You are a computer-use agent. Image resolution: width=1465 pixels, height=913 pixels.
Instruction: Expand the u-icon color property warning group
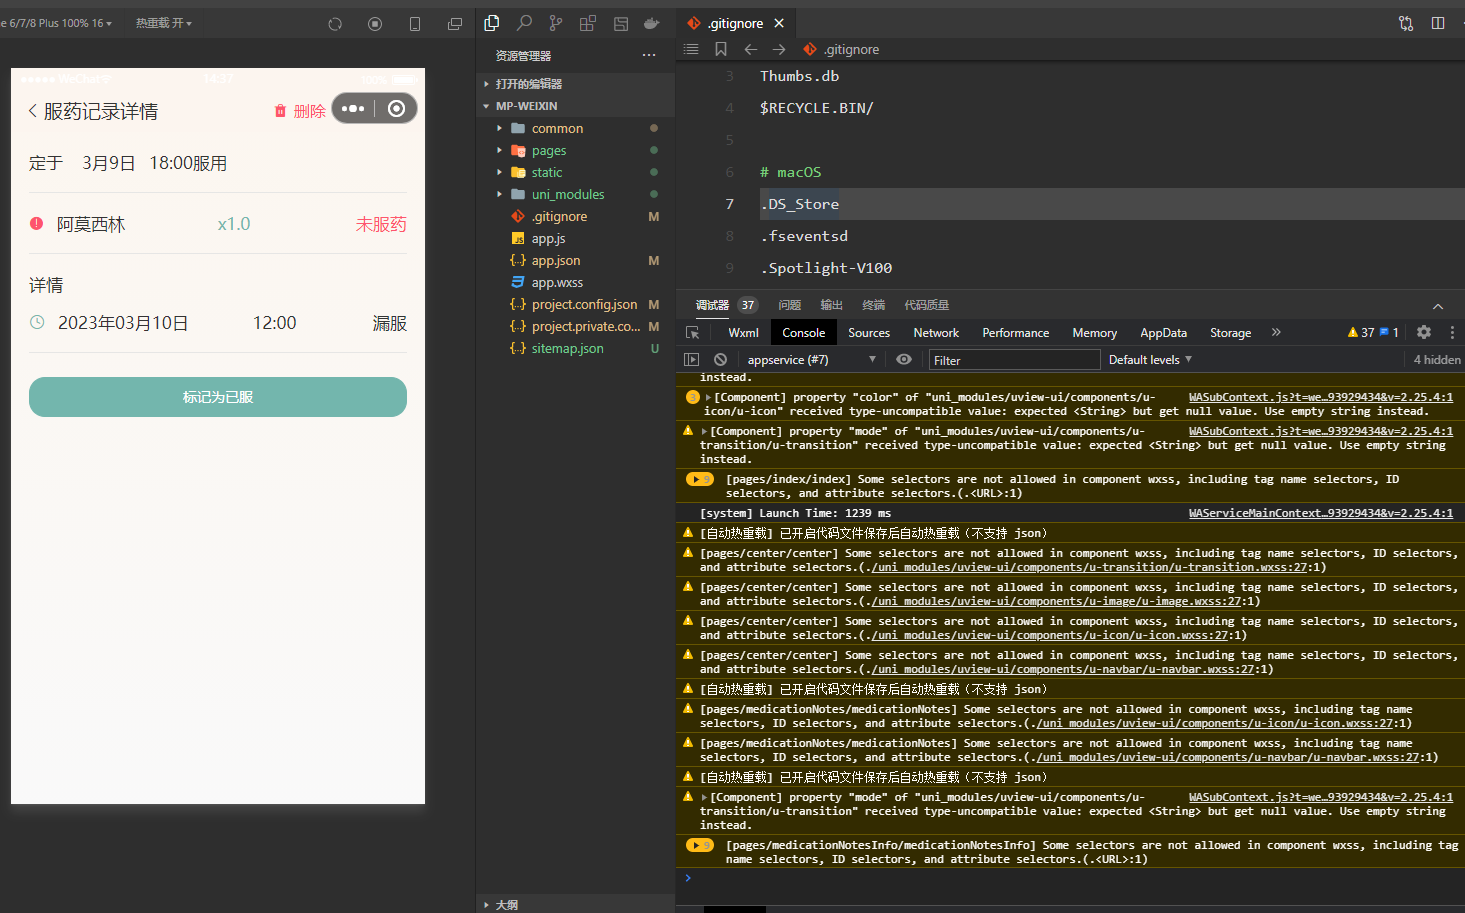pos(709,398)
